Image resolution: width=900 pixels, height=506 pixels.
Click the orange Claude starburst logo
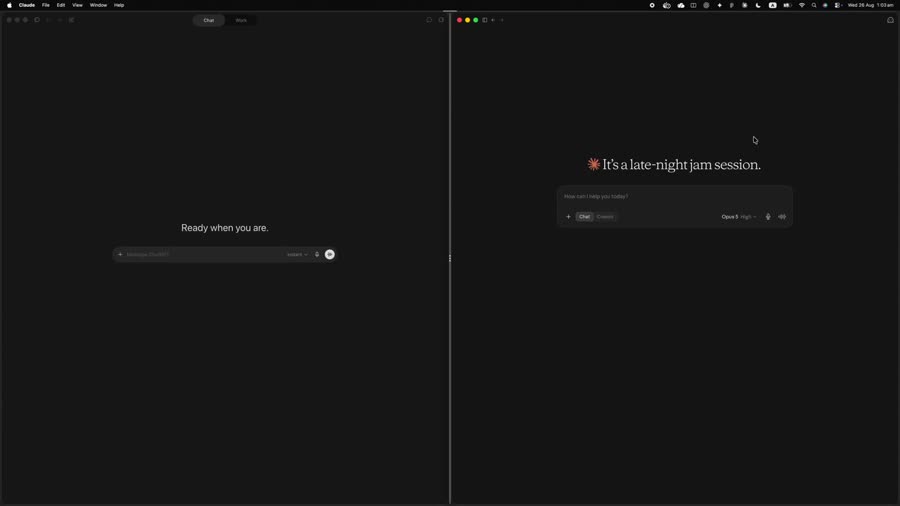593,165
